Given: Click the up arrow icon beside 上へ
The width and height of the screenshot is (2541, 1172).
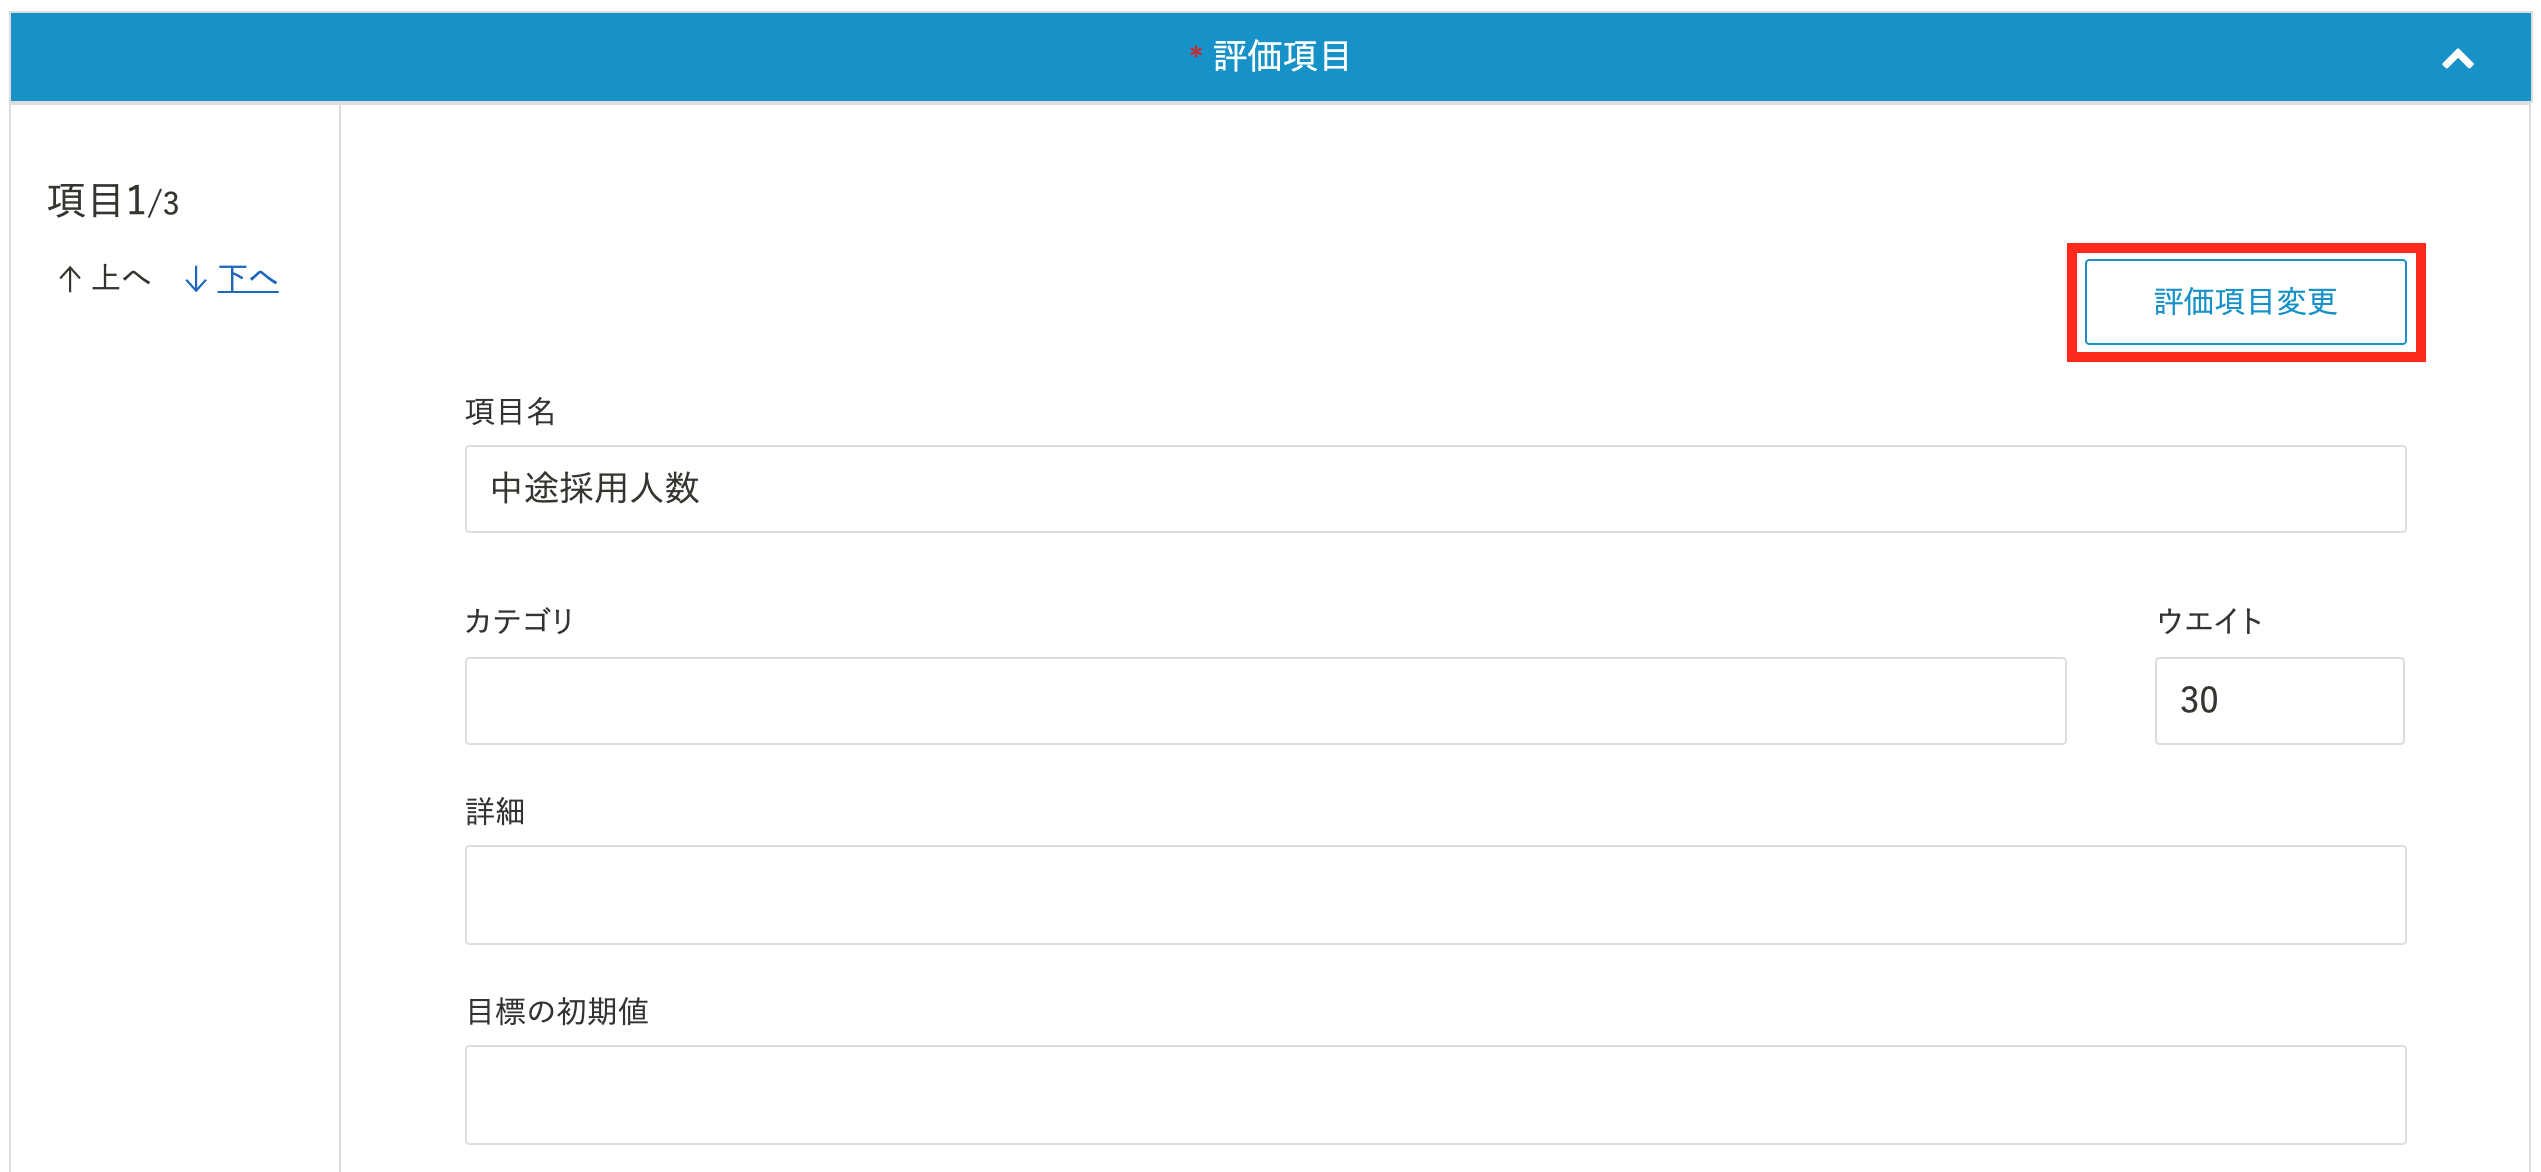Looking at the screenshot, I should [x=69, y=279].
